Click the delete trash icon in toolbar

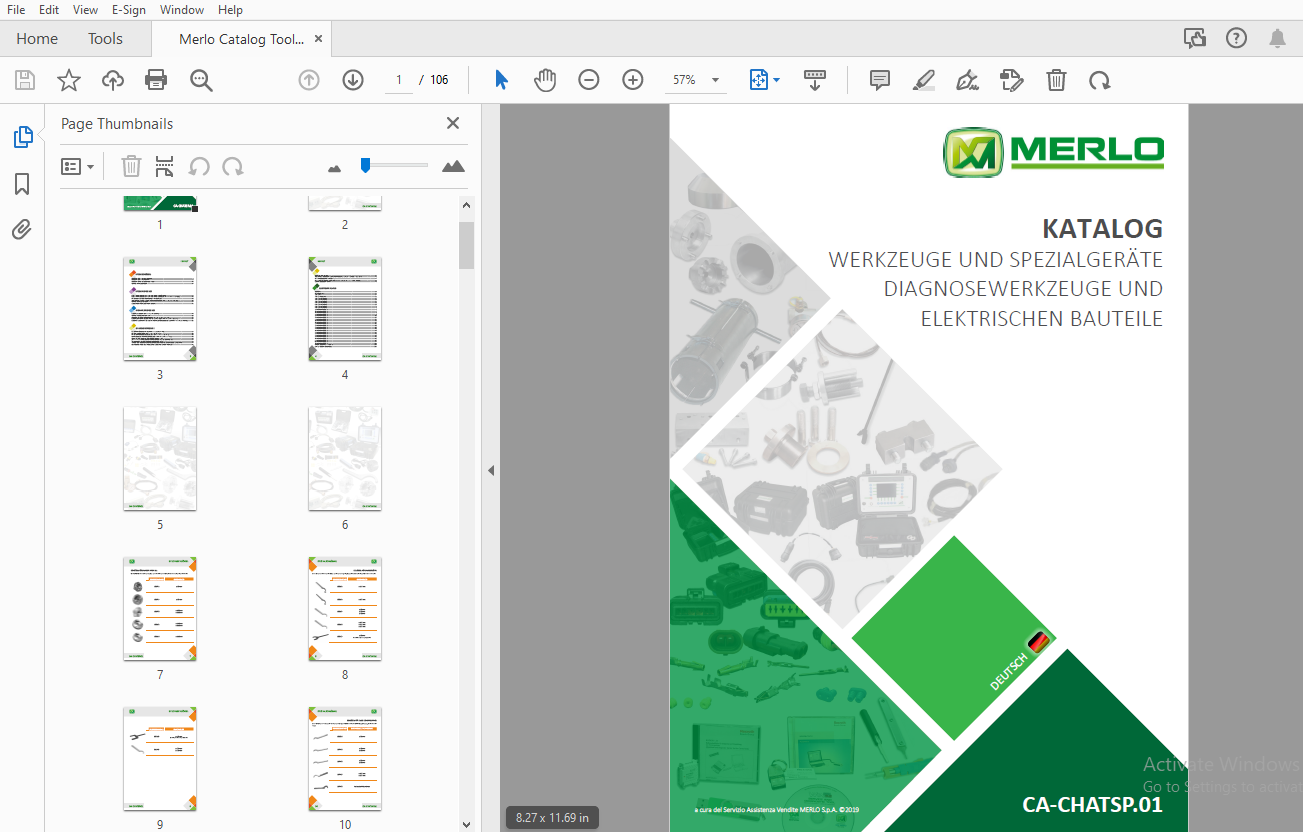point(1056,80)
